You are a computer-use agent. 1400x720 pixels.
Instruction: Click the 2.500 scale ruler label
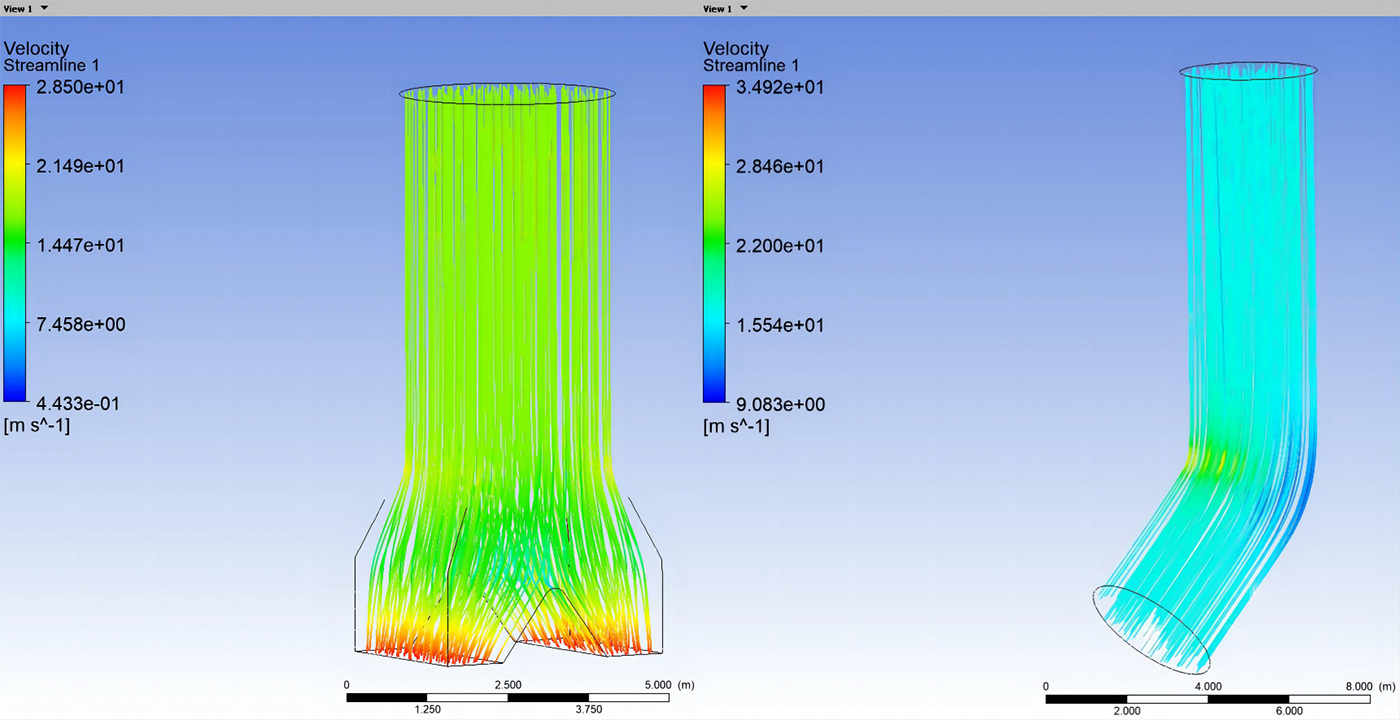tap(508, 685)
